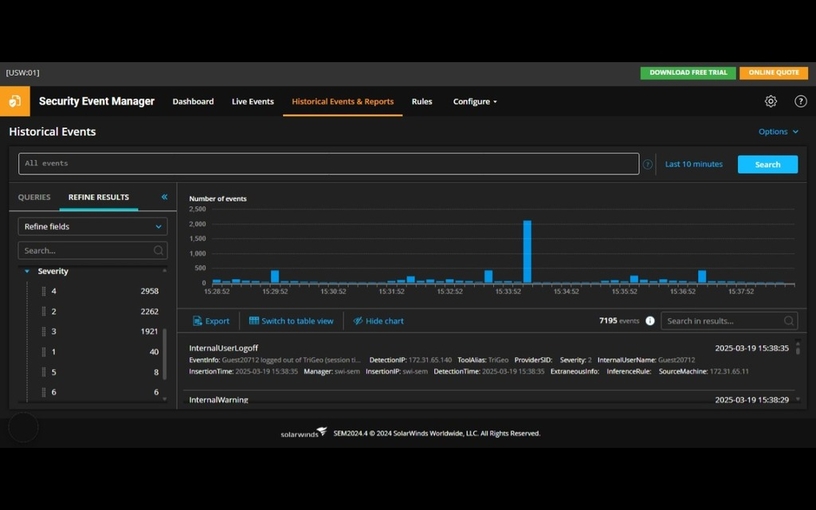Open the Rules tab
Image resolution: width=816 pixels, height=510 pixels.
pyautogui.click(x=422, y=101)
